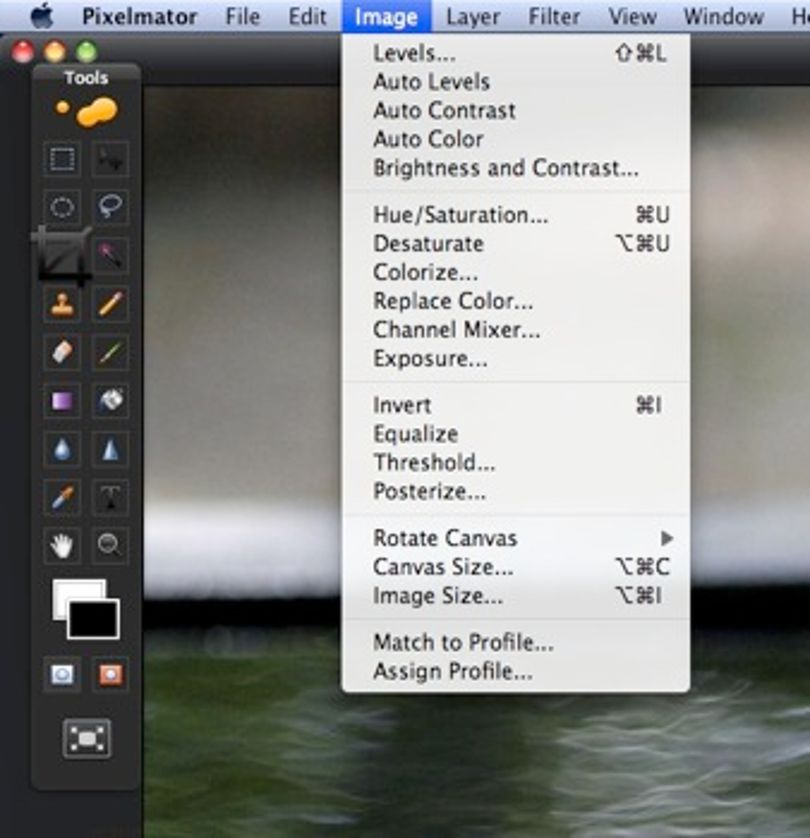Viewport: 810px width, 838px height.
Task: Select the Paint Bucket tool
Action: [110, 400]
